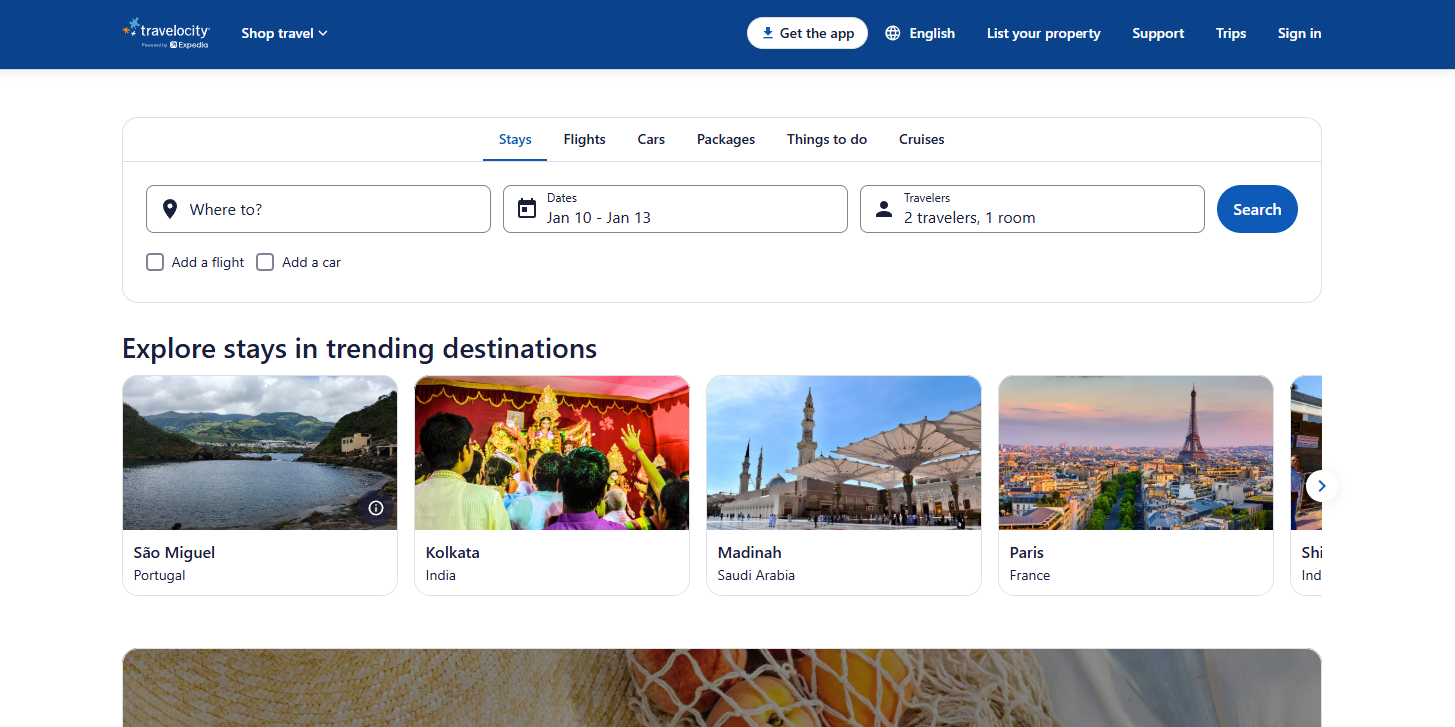1455x727 pixels.
Task: Enable the Add a flight checkbox
Action: (155, 262)
